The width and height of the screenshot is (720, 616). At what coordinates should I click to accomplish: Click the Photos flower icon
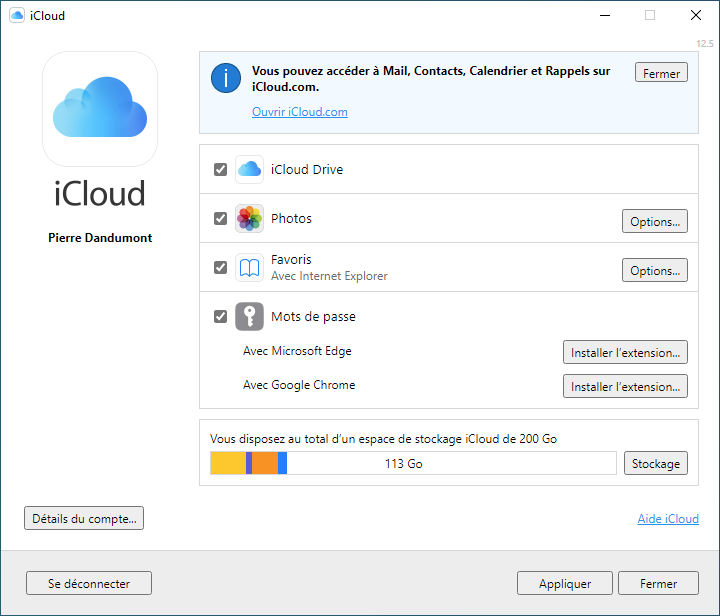(x=249, y=218)
